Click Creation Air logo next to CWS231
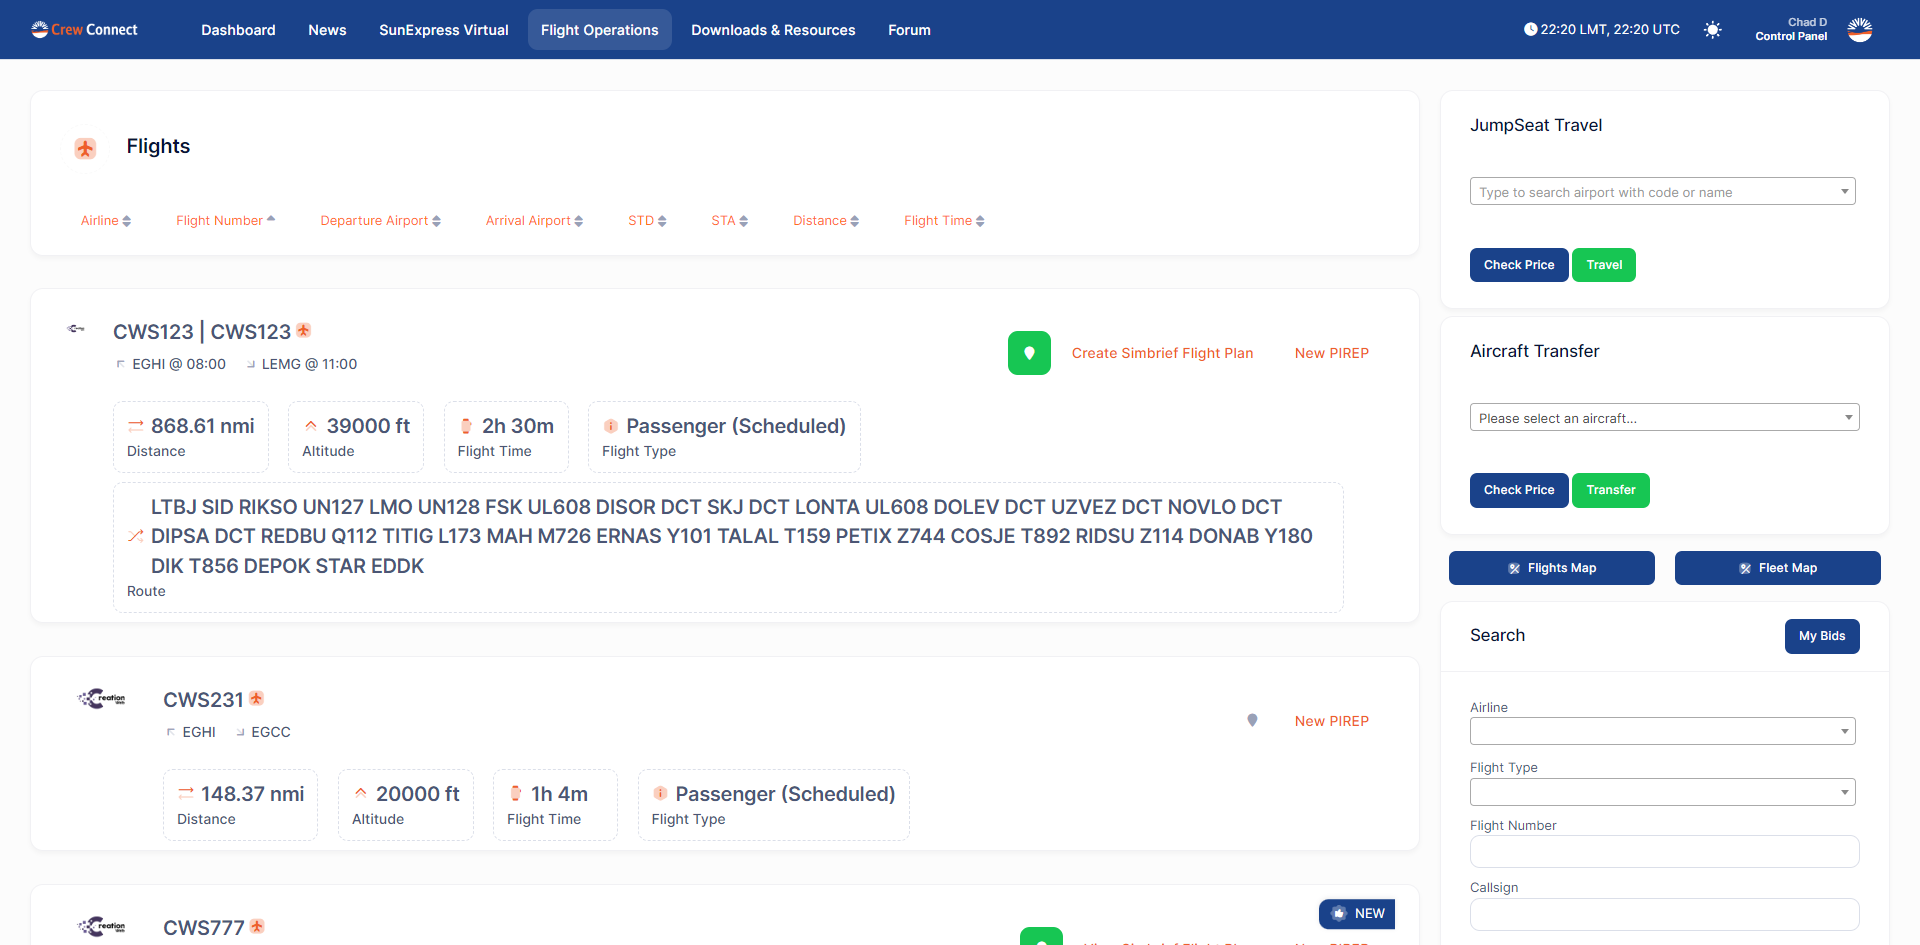This screenshot has height=945, width=1920. click(100, 698)
